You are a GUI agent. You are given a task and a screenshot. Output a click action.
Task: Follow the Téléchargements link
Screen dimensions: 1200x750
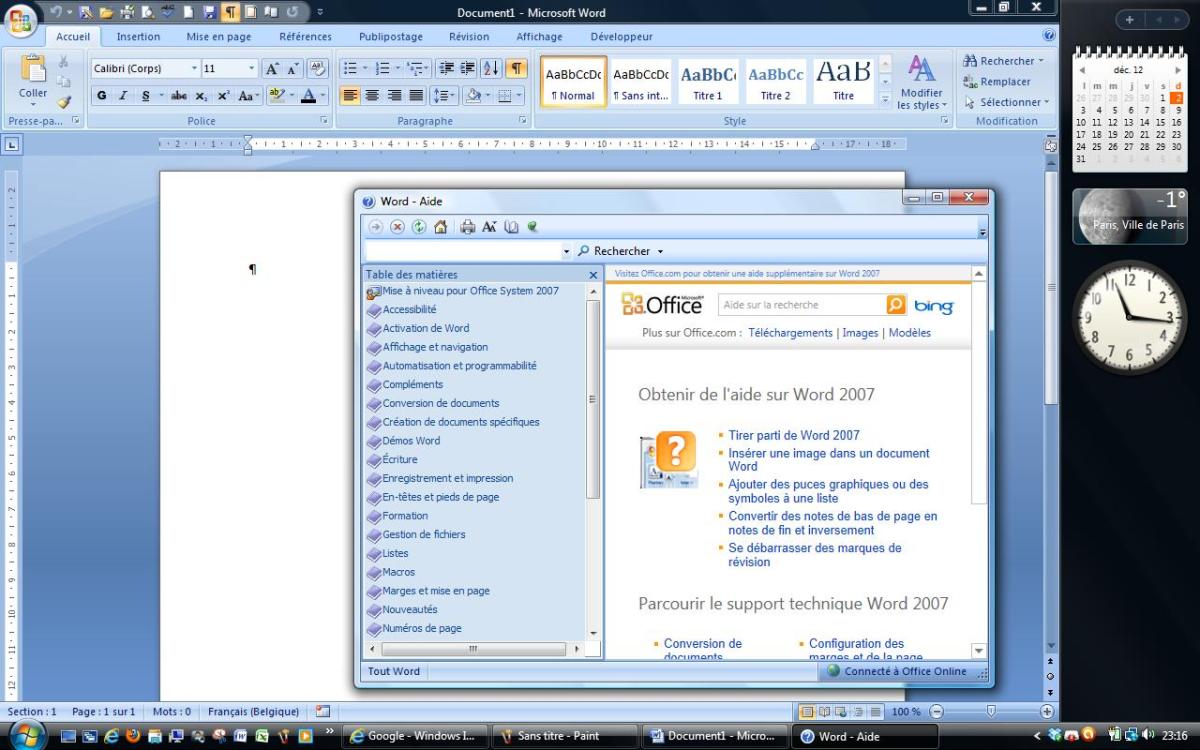[x=790, y=333]
